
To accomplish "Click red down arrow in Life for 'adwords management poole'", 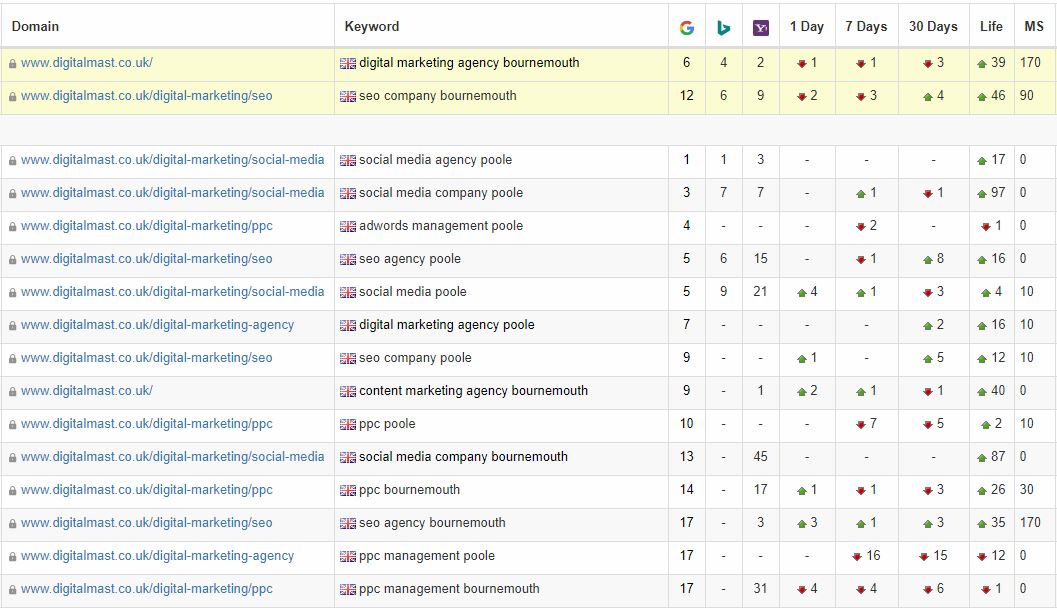I will (986, 227).
